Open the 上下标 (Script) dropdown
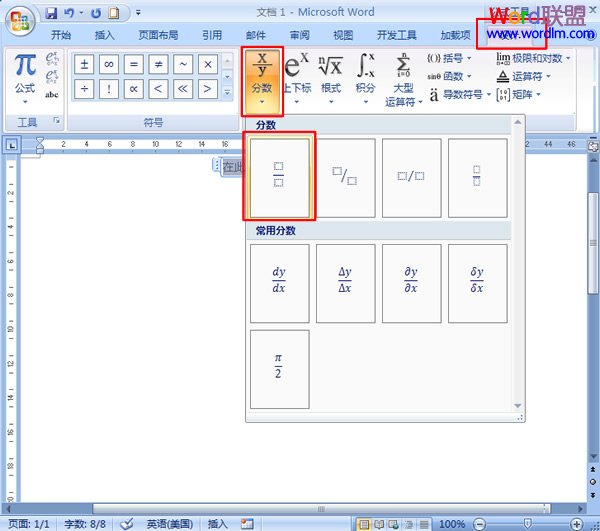Image resolution: width=600 pixels, height=531 pixels. 294,75
